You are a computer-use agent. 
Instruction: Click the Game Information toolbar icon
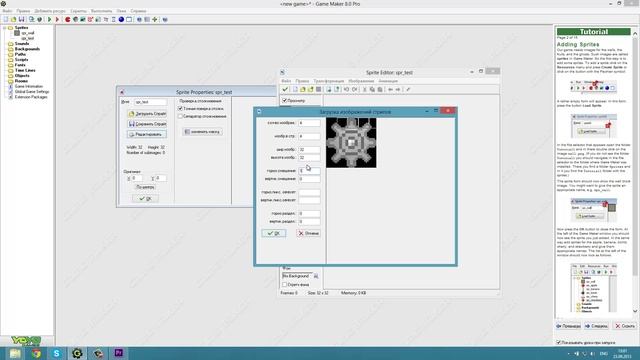tap(139, 19)
